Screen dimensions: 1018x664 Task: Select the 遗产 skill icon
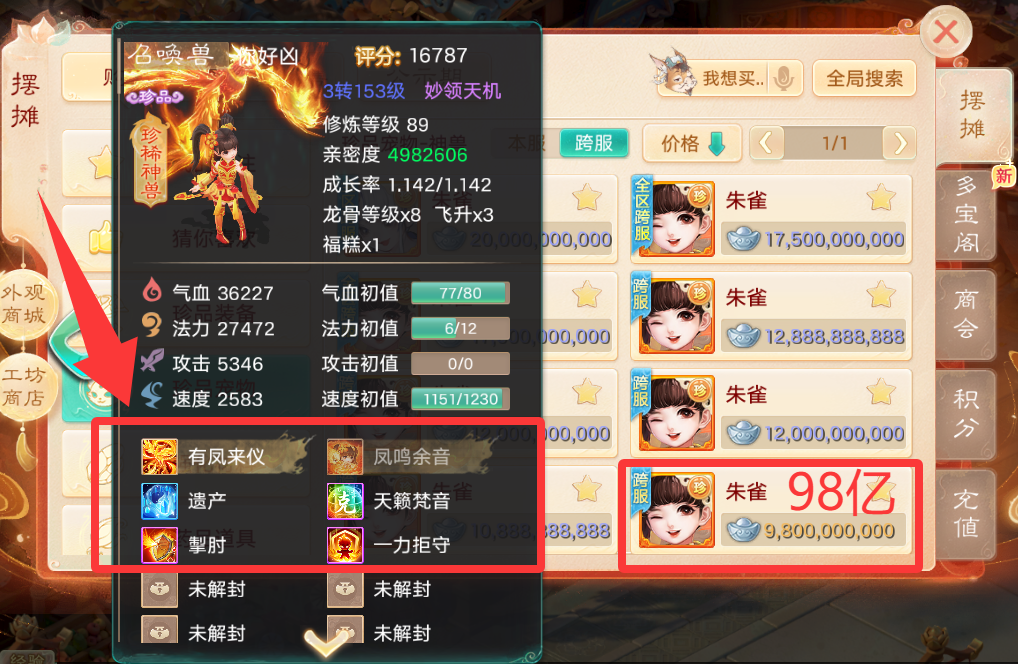click(x=159, y=501)
